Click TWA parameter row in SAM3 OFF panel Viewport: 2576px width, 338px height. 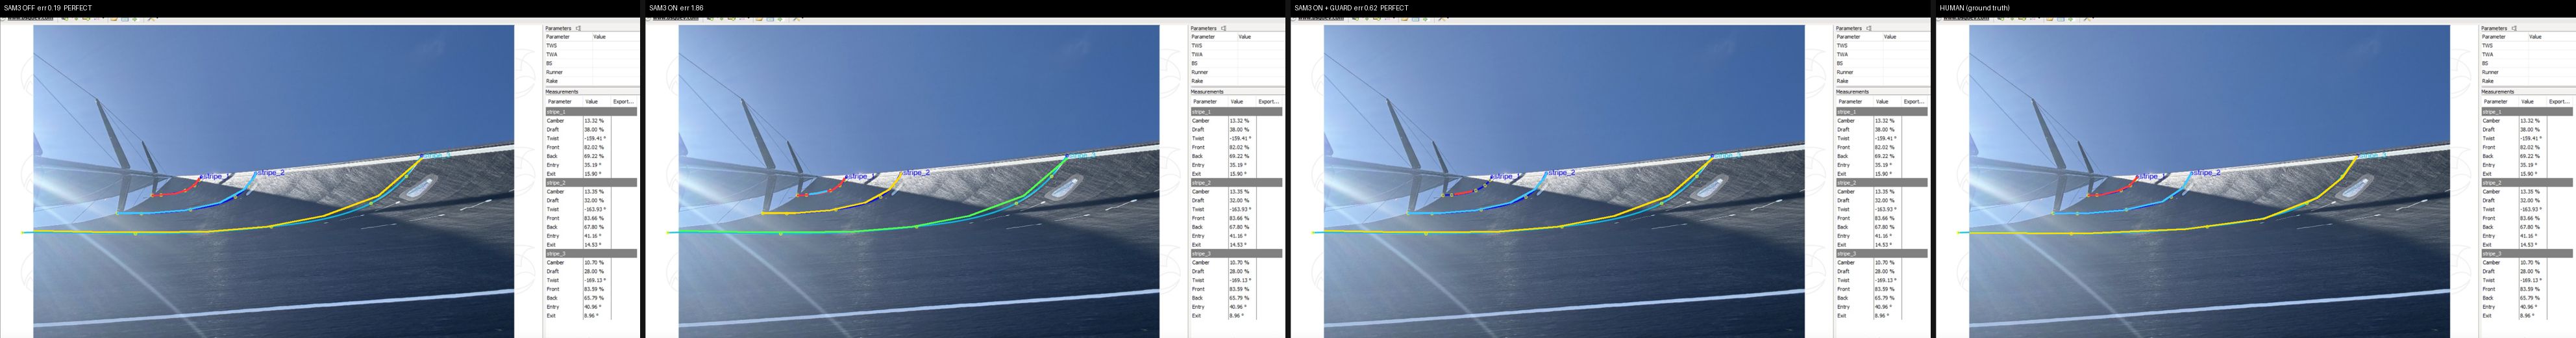pyautogui.click(x=591, y=55)
